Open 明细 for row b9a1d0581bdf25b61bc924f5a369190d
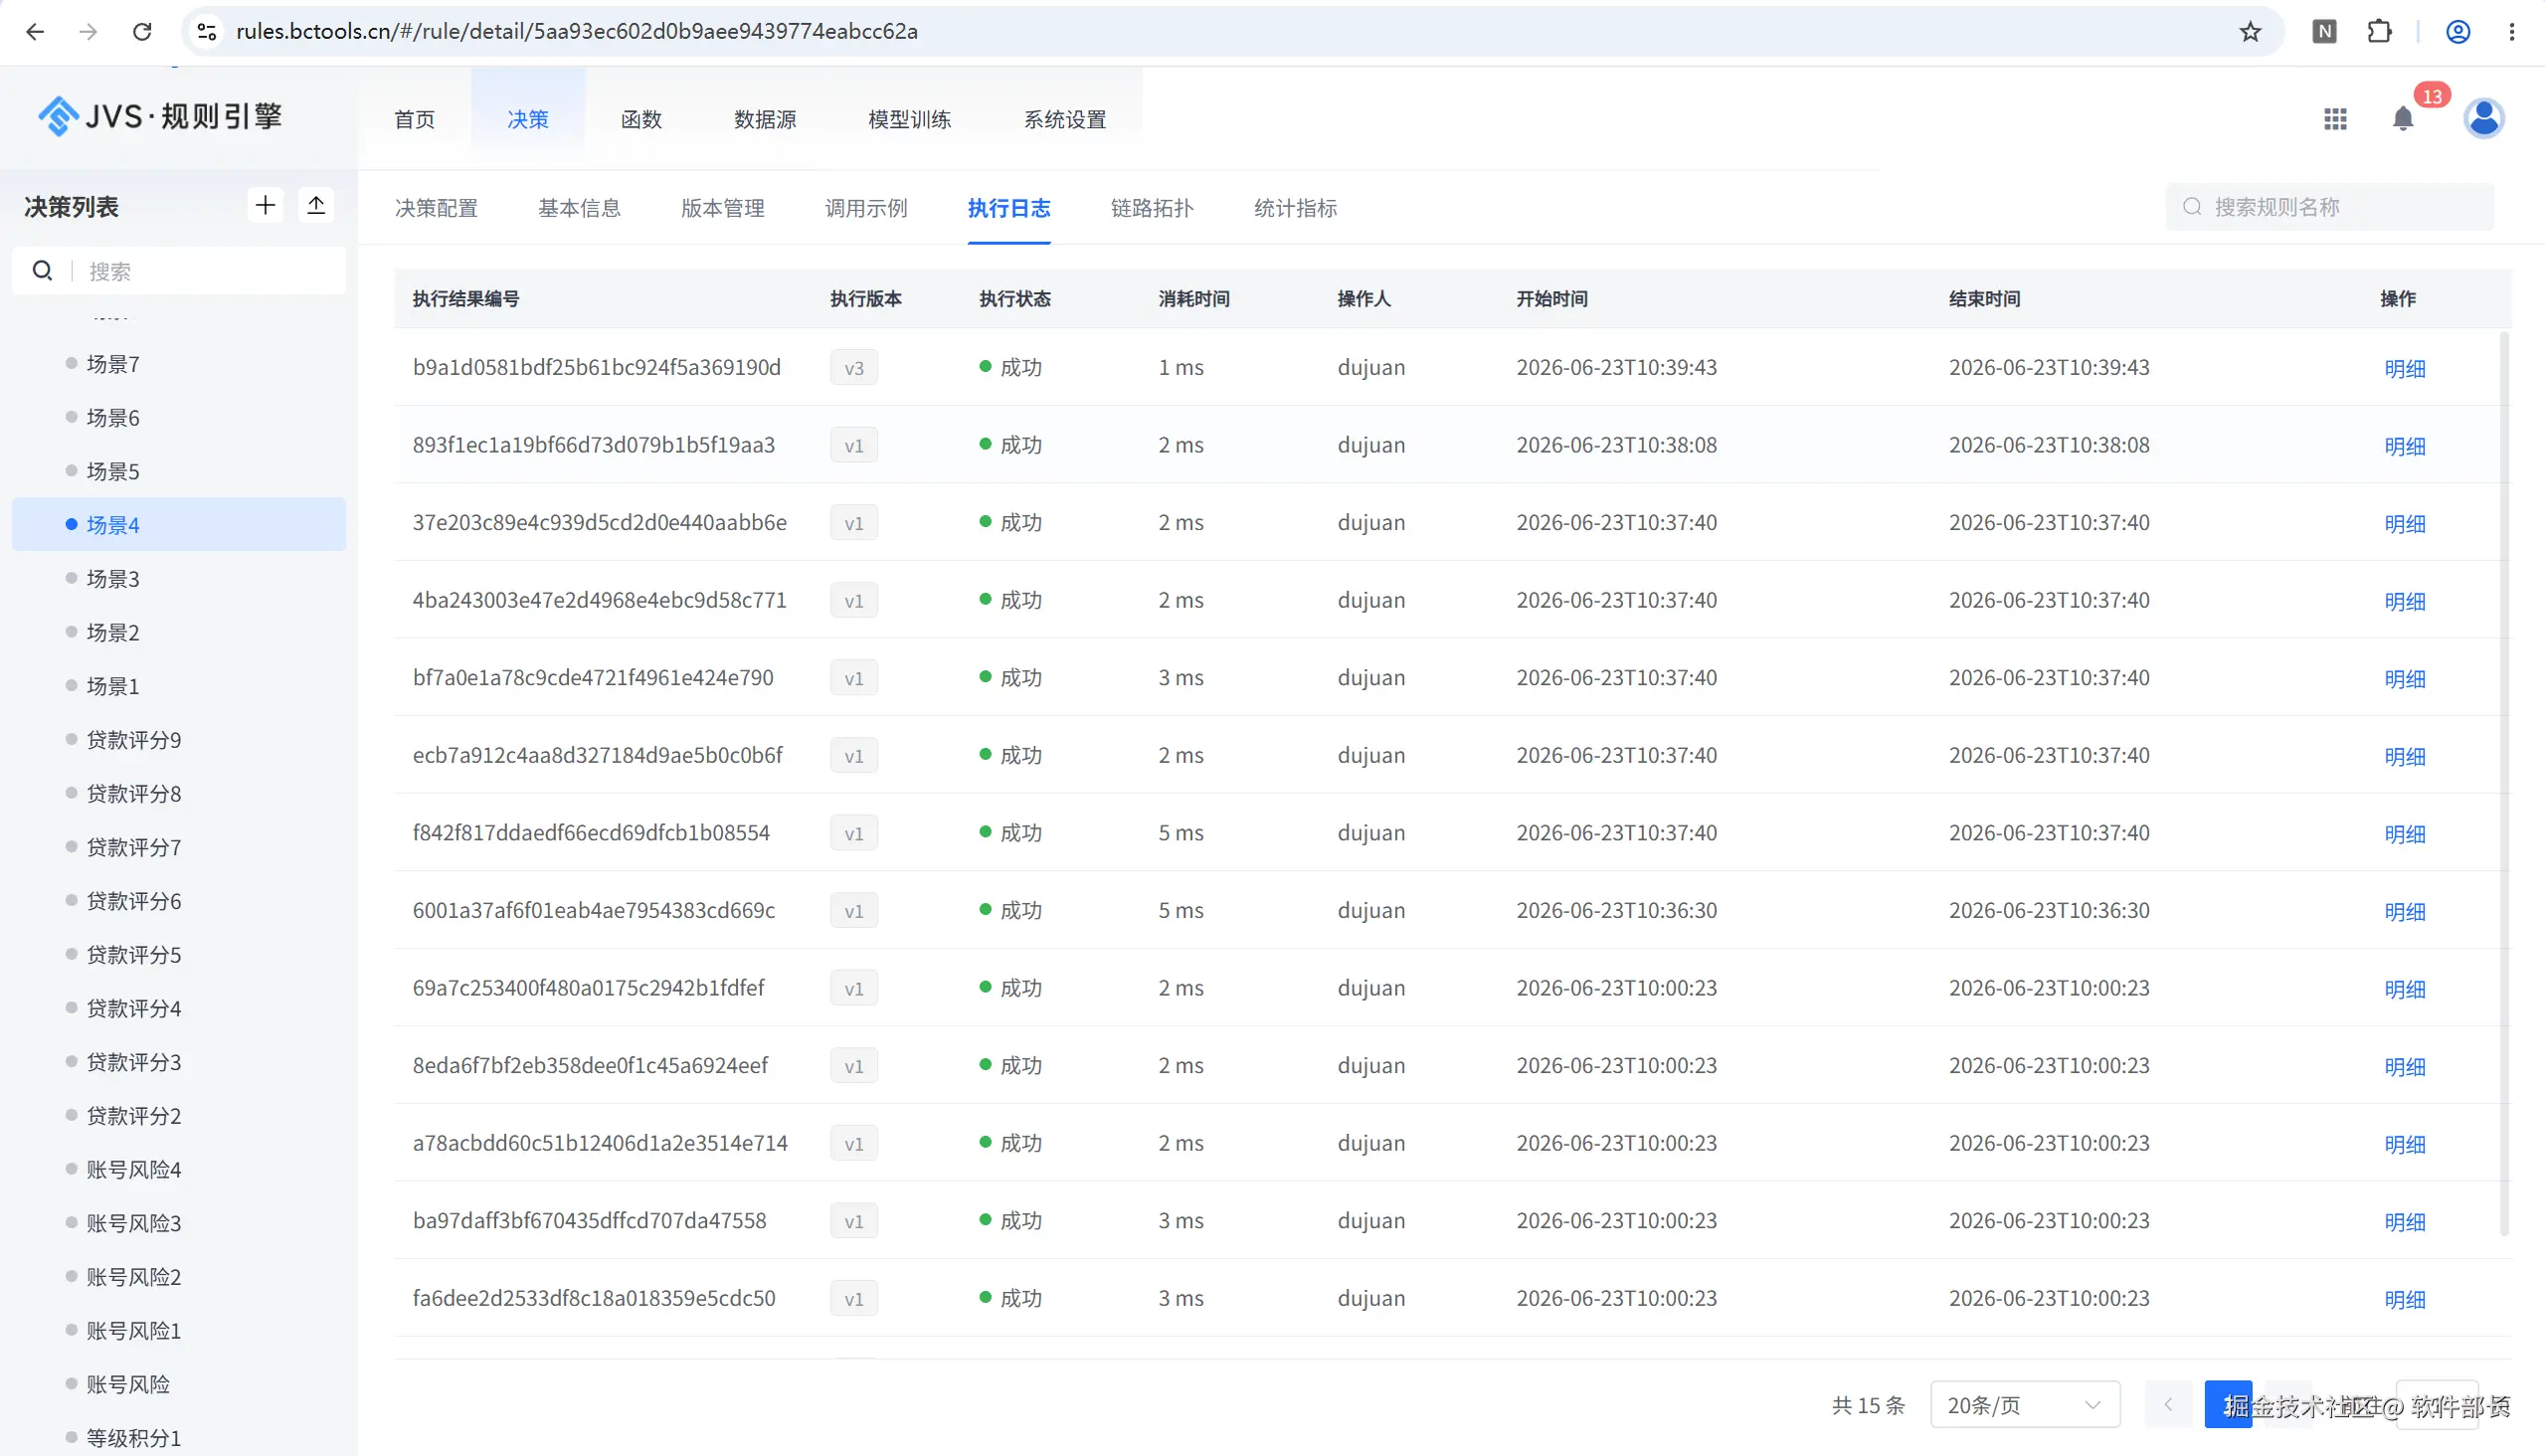Viewport: 2545px width, 1456px height. tap(2404, 368)
